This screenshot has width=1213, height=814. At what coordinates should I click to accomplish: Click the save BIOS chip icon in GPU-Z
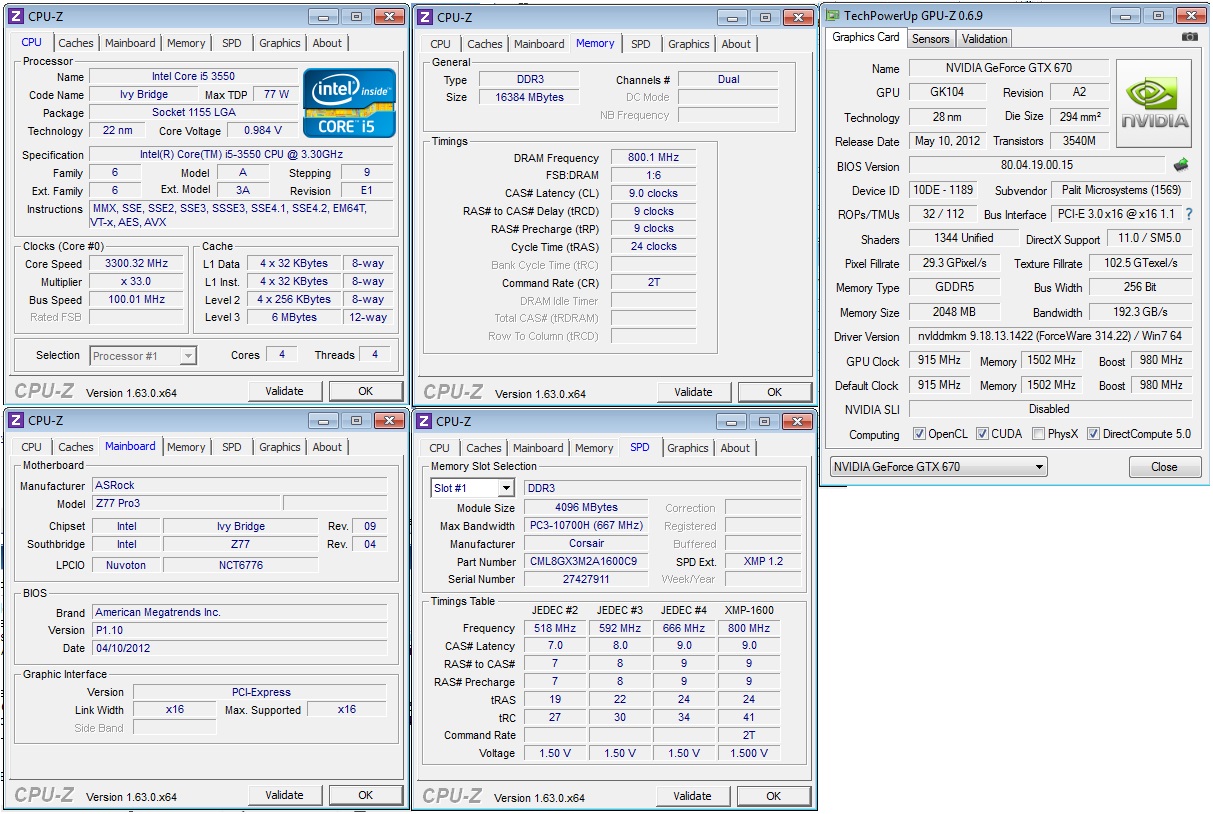click(x=1181, y=165)
